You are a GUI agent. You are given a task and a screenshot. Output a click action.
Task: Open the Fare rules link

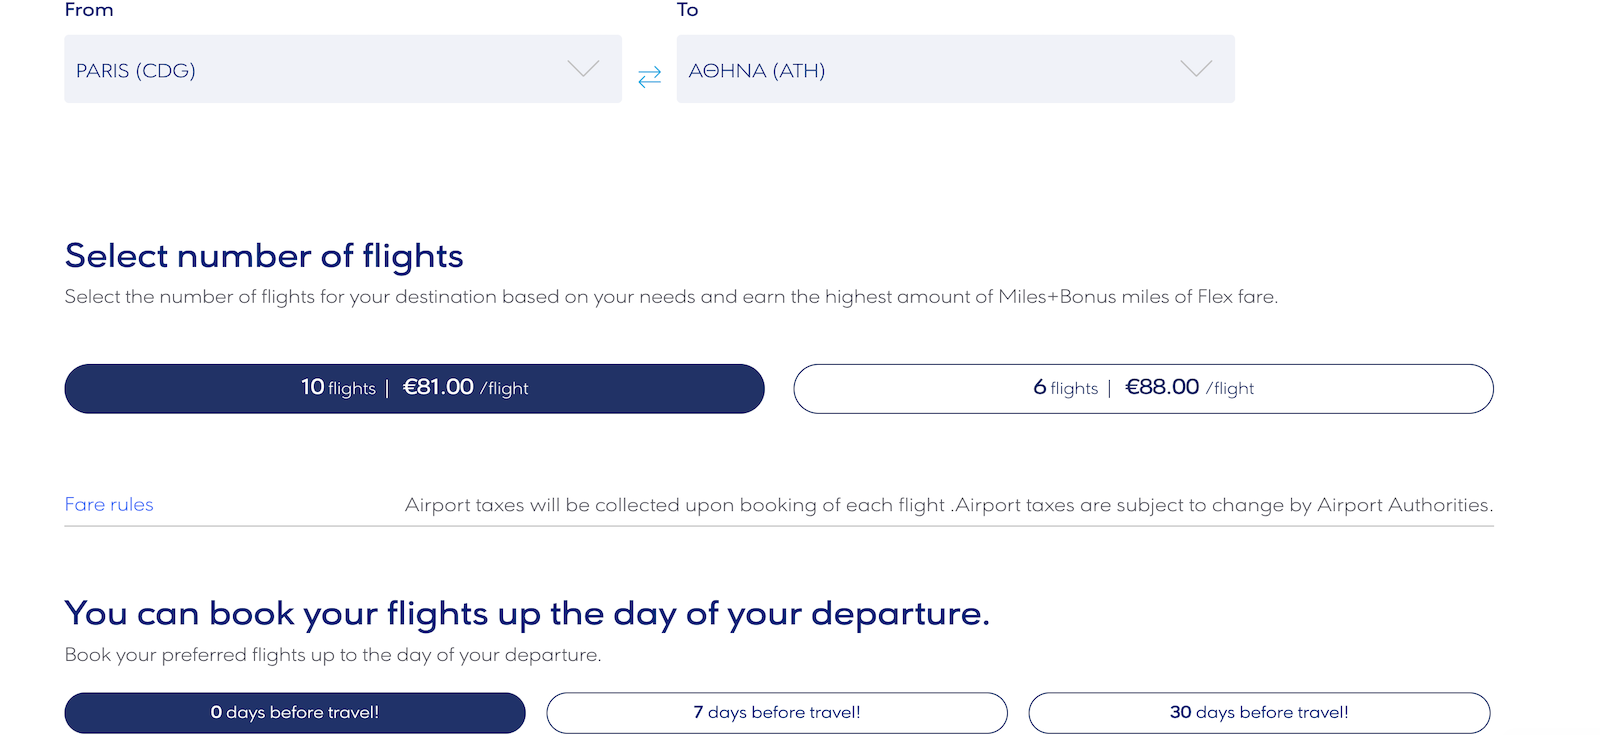(x=108, y=504)
